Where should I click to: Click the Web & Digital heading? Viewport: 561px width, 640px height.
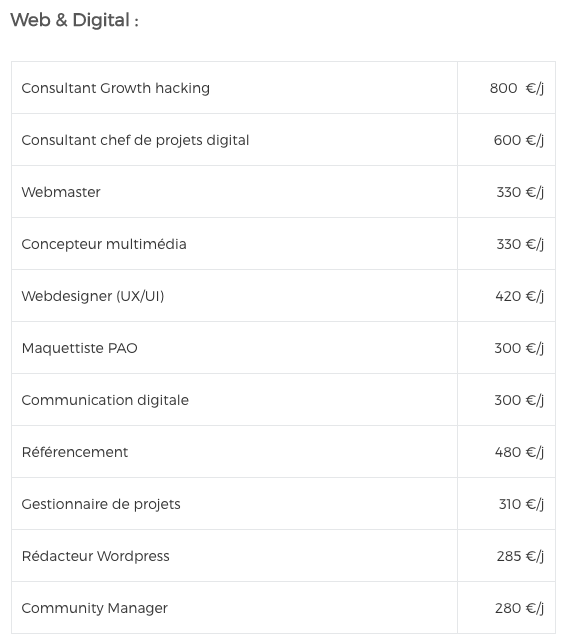point(74,20)
